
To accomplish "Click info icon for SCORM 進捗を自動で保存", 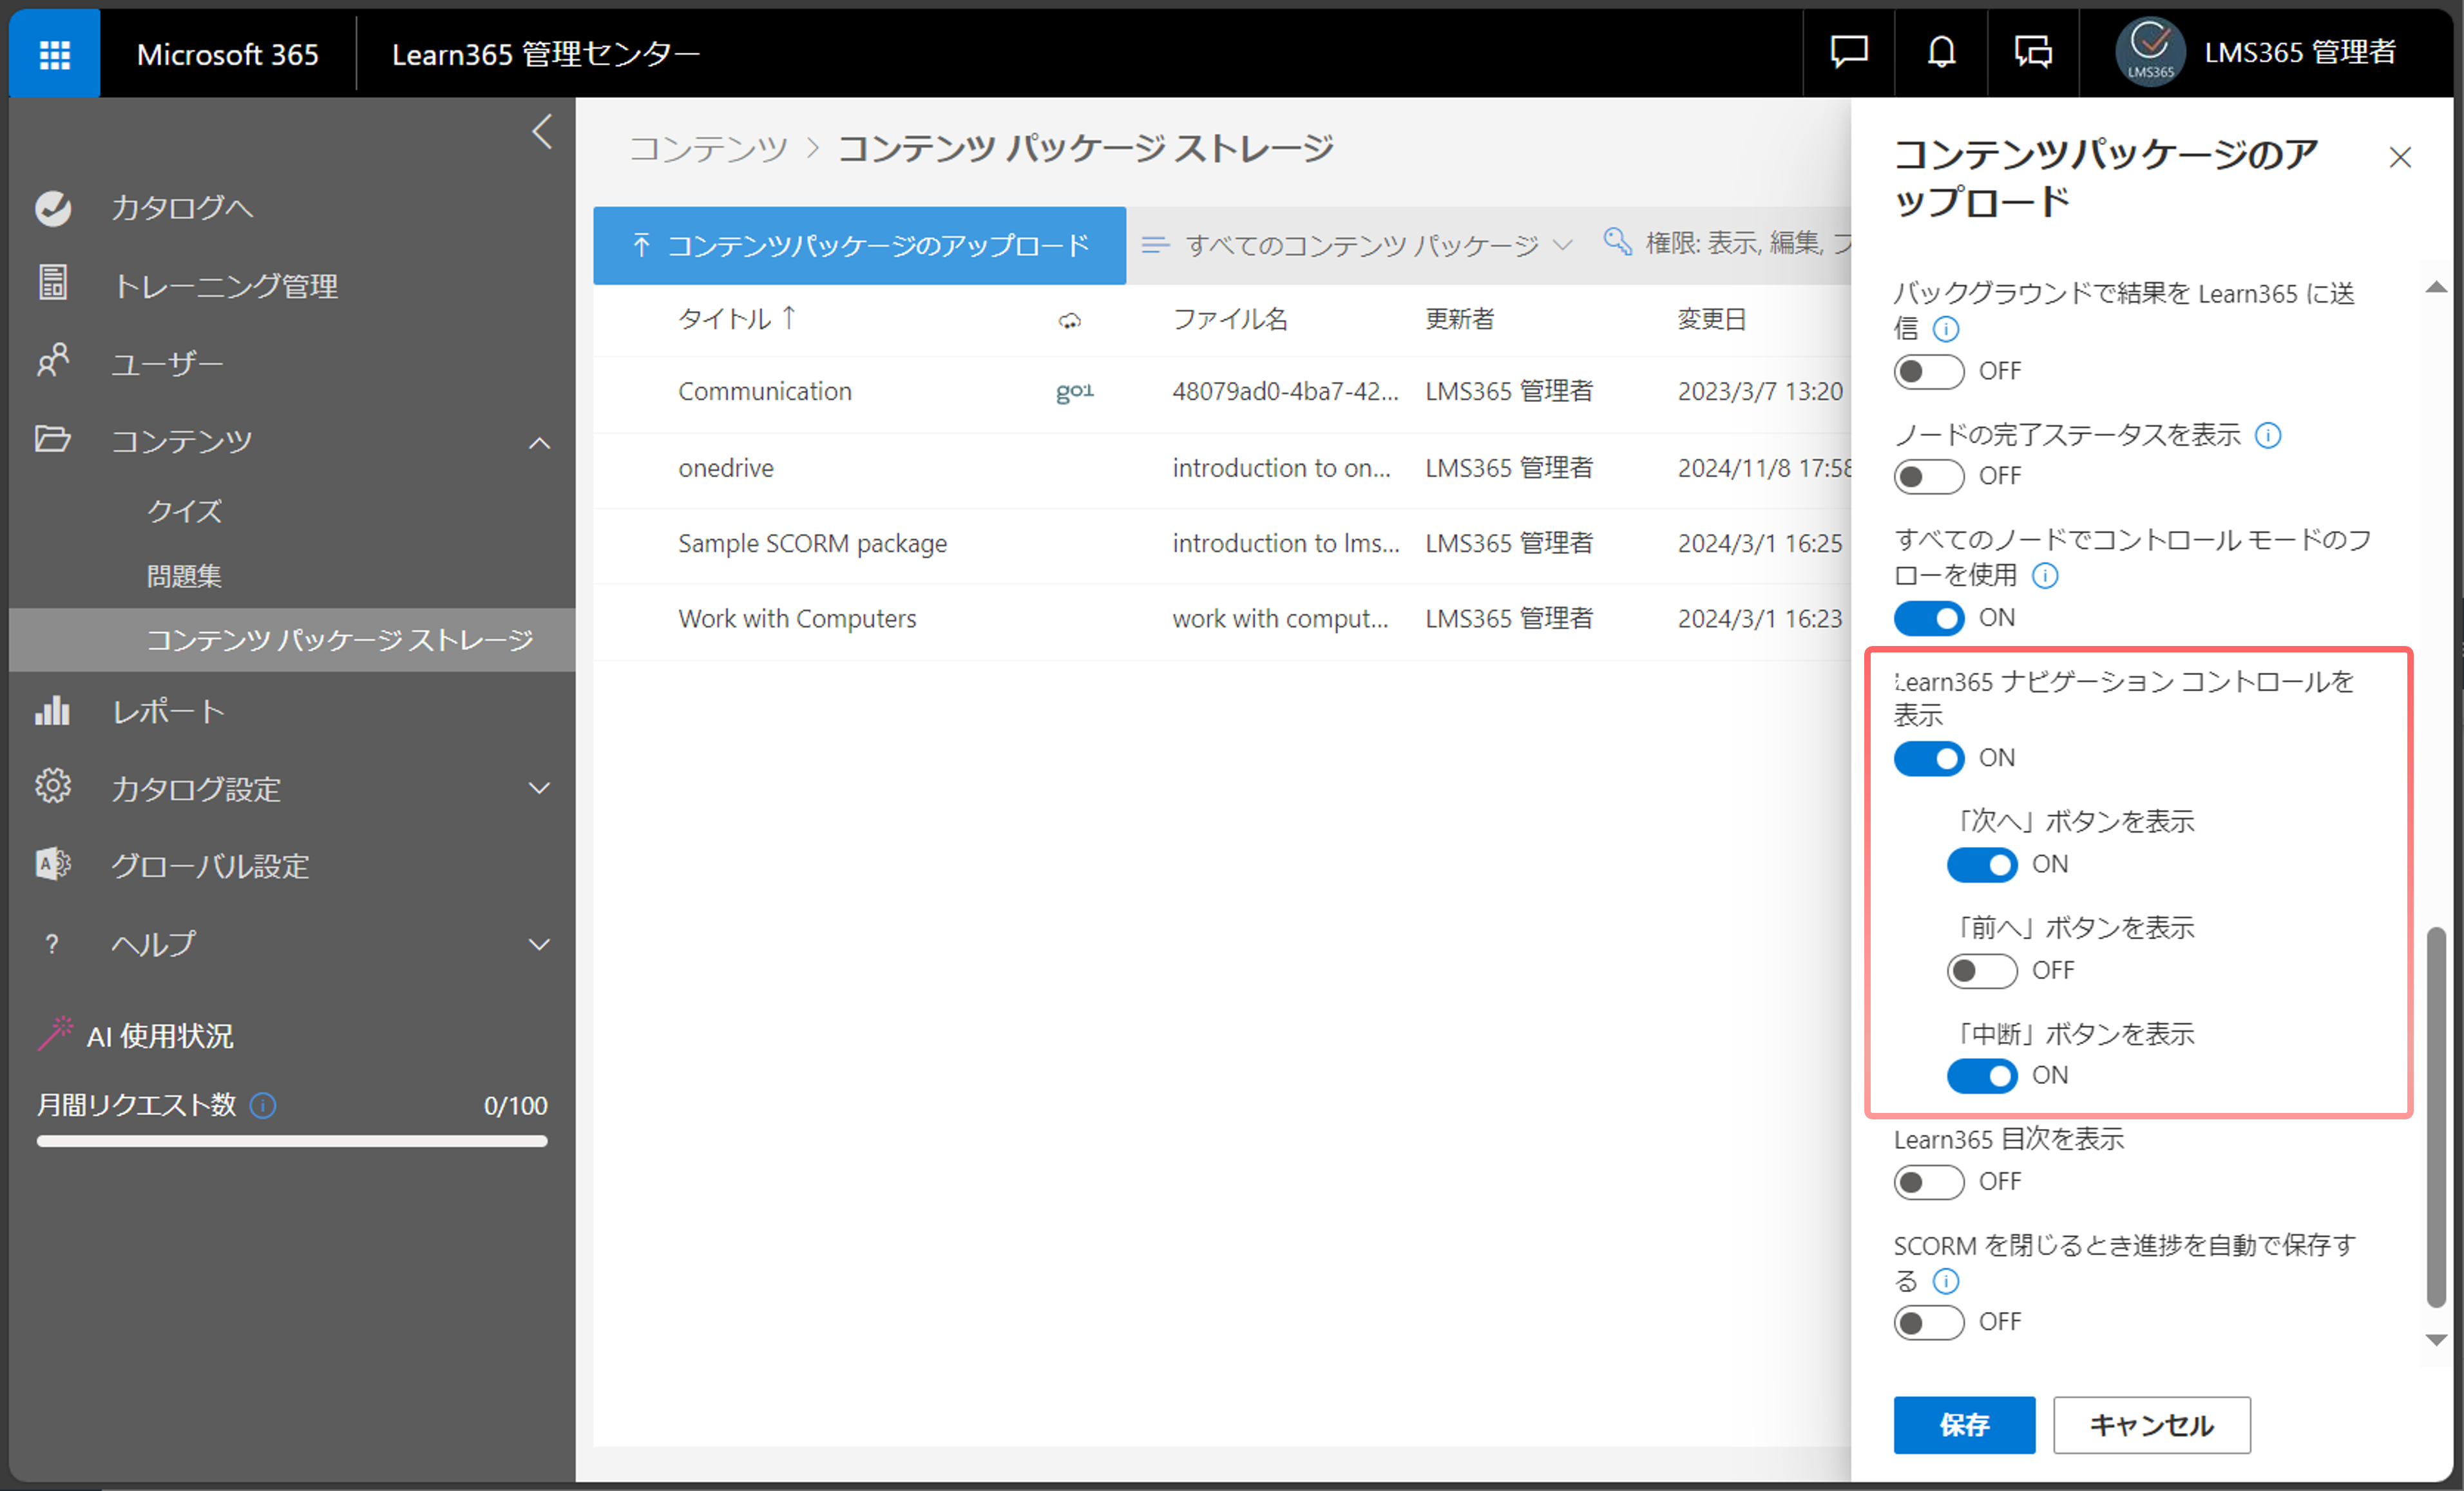I will 1946,1281.
